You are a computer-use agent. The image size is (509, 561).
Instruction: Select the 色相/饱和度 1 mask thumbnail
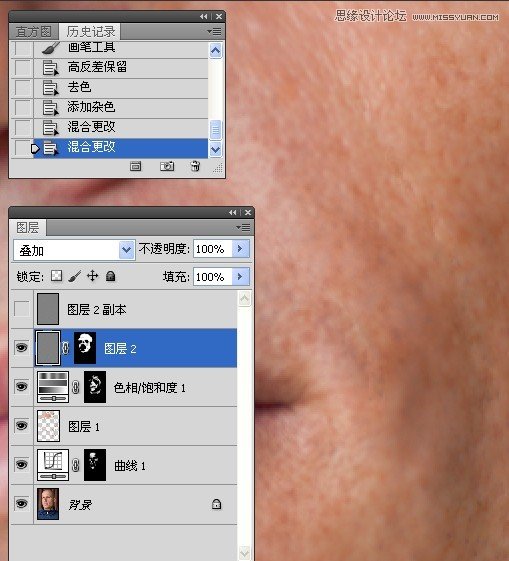[95, 387]
